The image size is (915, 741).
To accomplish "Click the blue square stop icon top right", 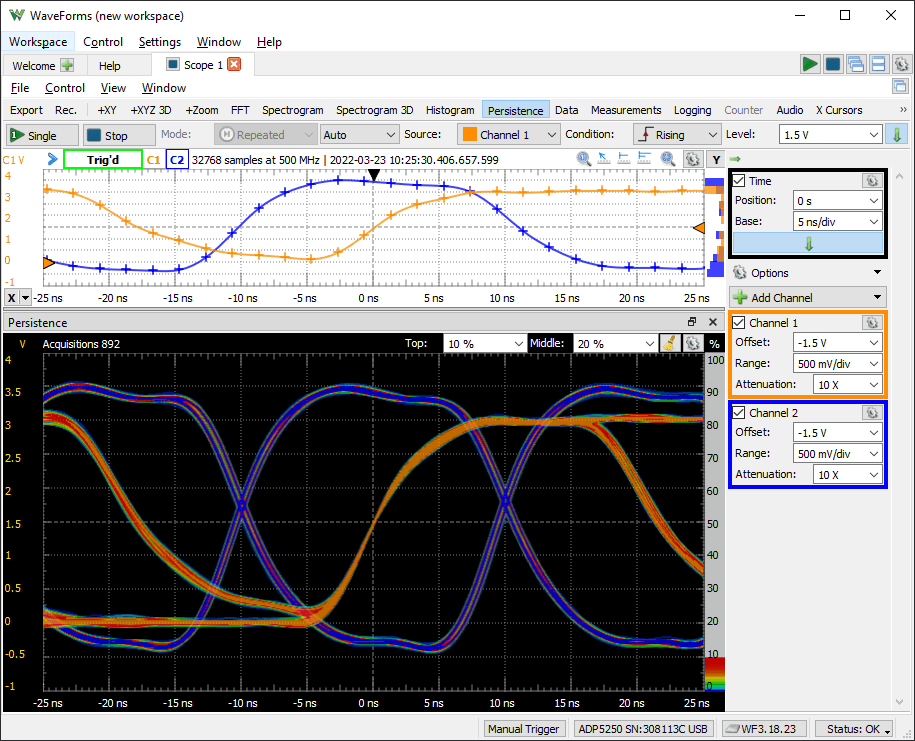I will coord(832,63).
